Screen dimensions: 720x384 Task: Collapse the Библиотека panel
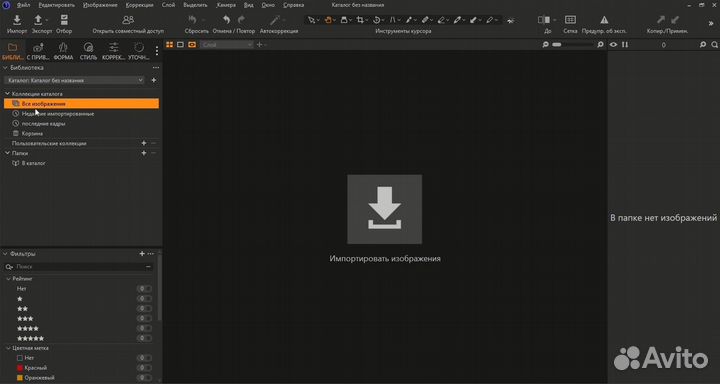coord(6,68)
